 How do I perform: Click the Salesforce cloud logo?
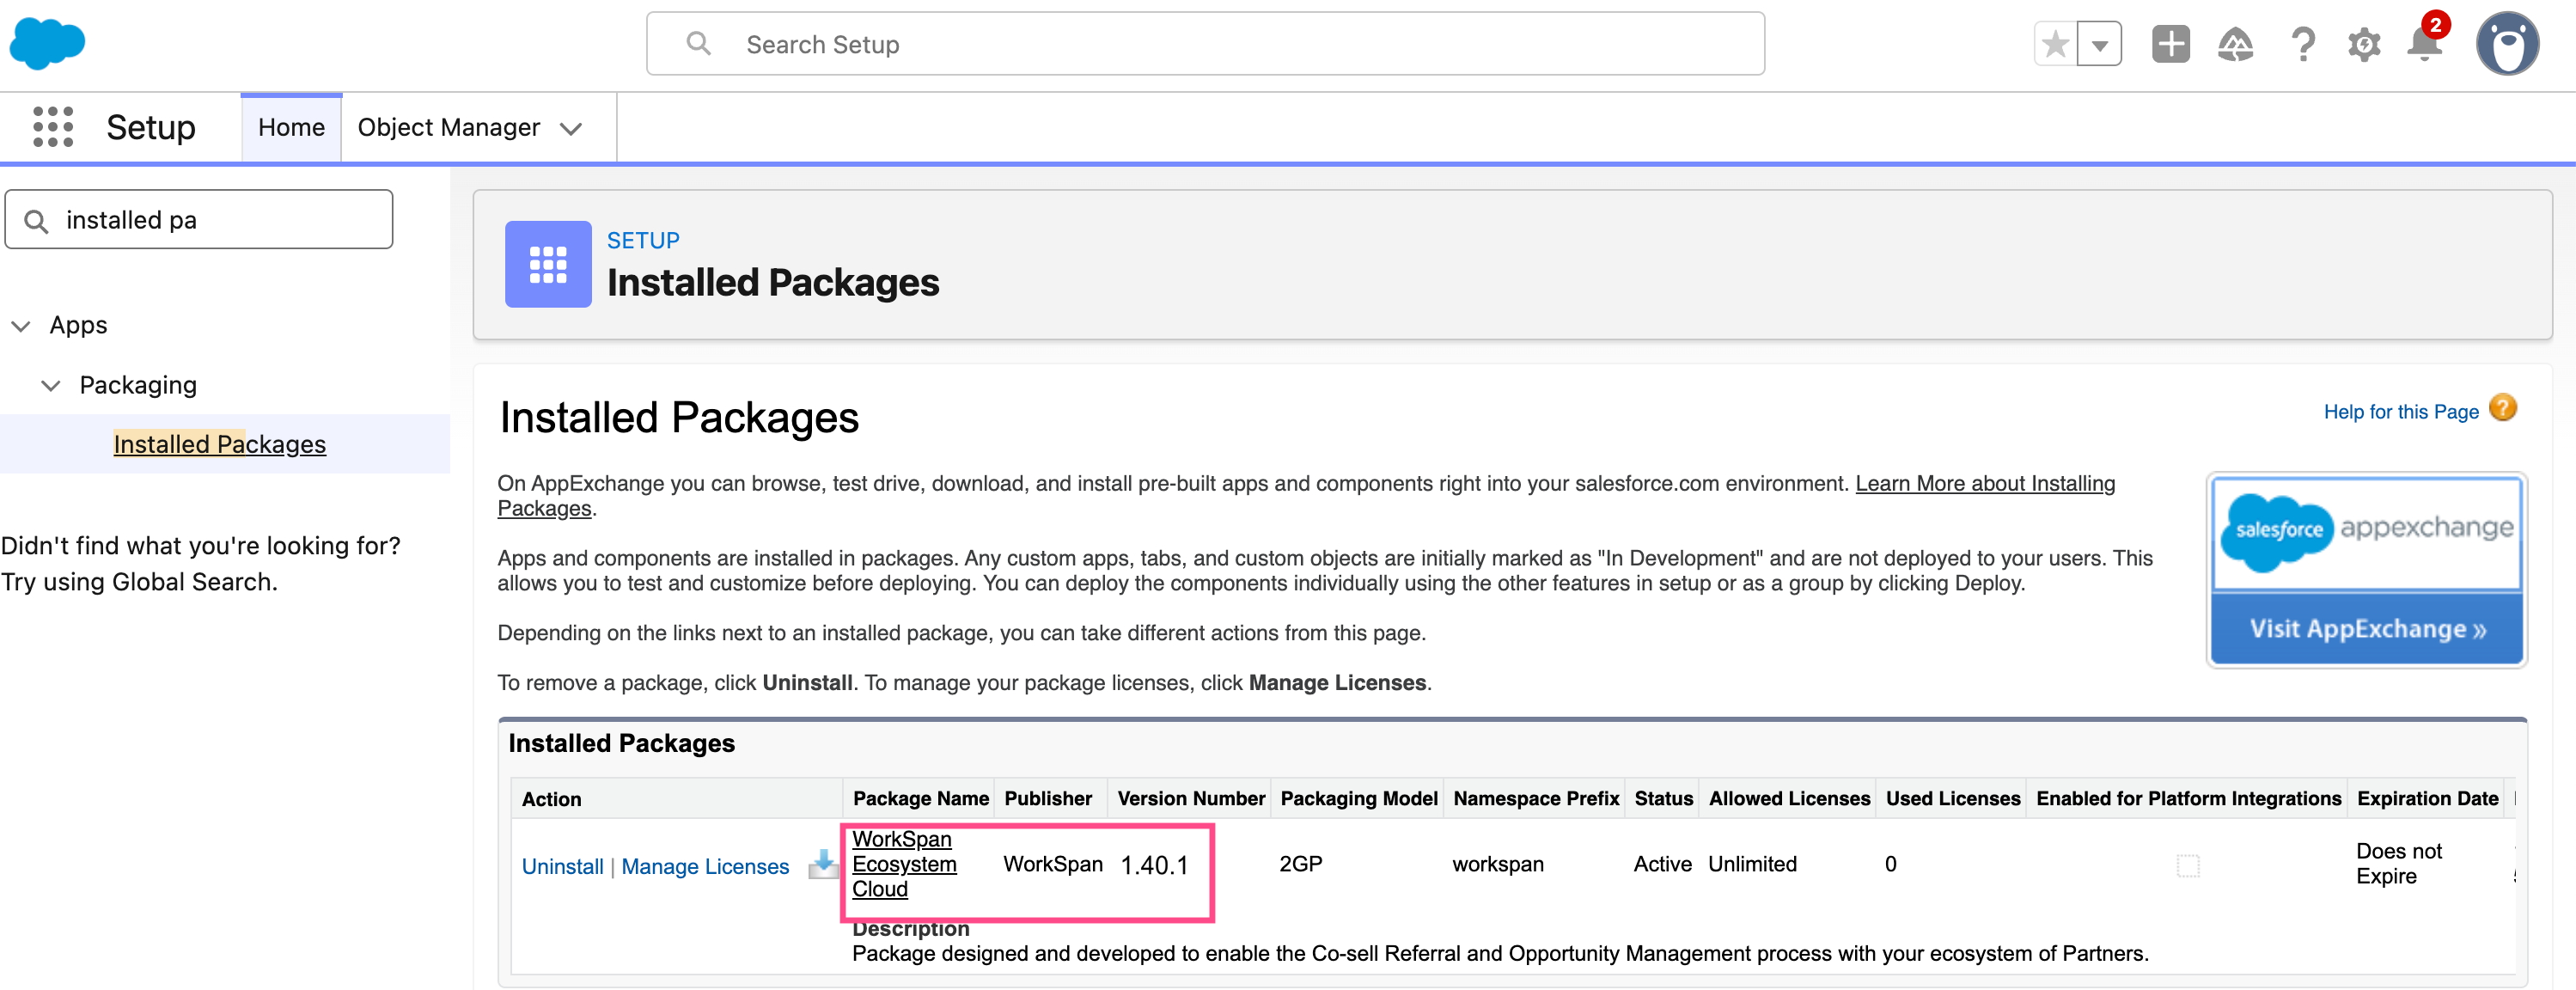click(x=47, y=44)
